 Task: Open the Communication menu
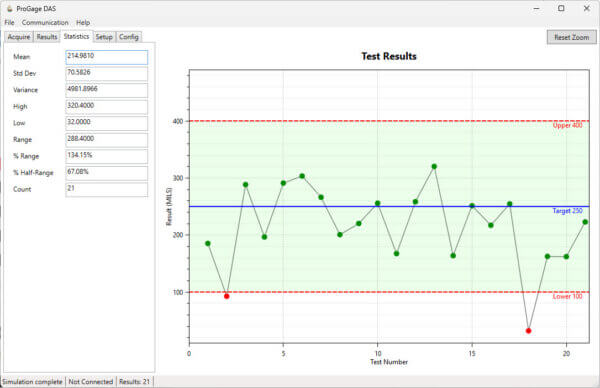pos(45,23)
